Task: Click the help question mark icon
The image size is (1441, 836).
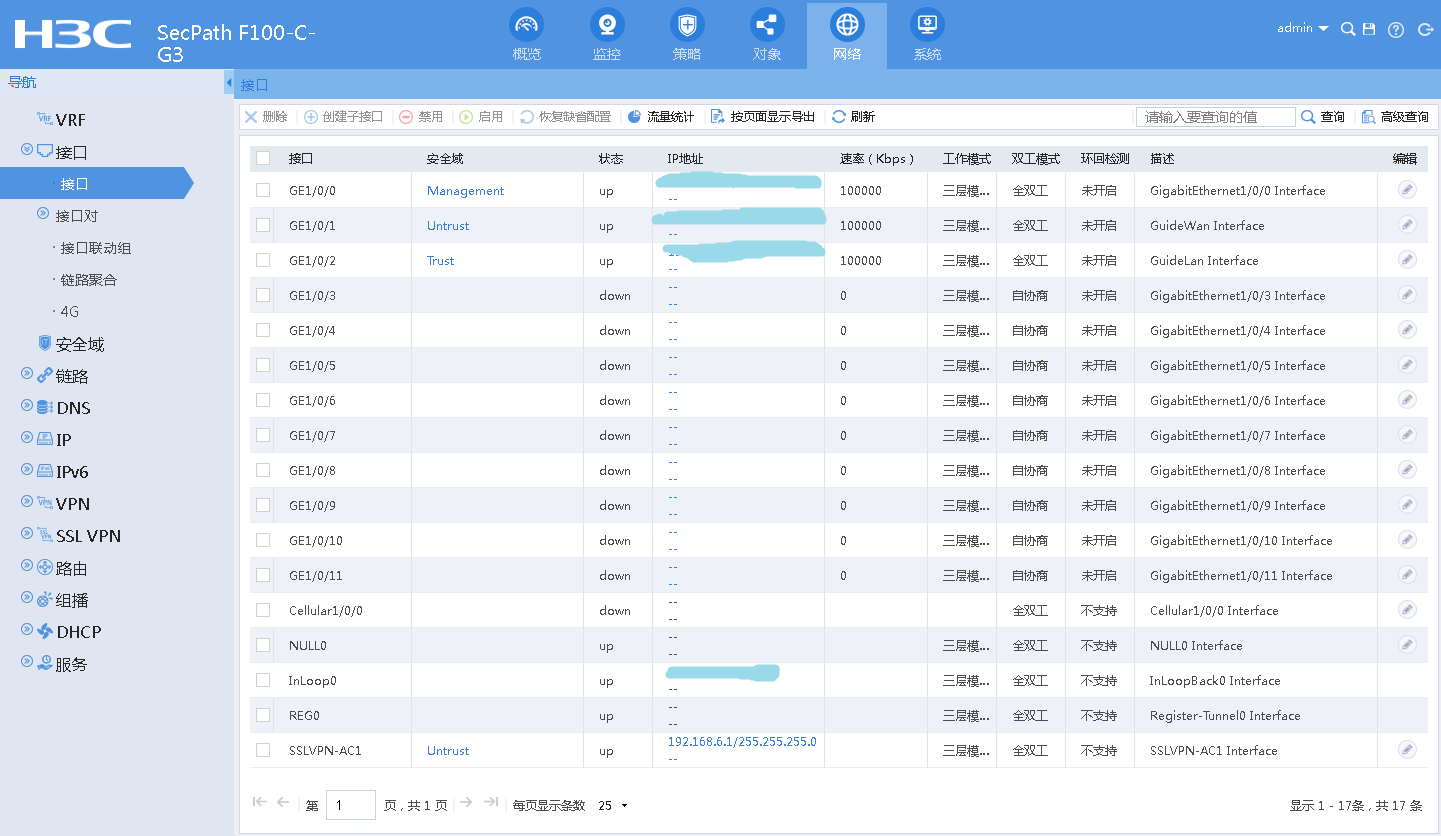Action: click(1396, 30)
